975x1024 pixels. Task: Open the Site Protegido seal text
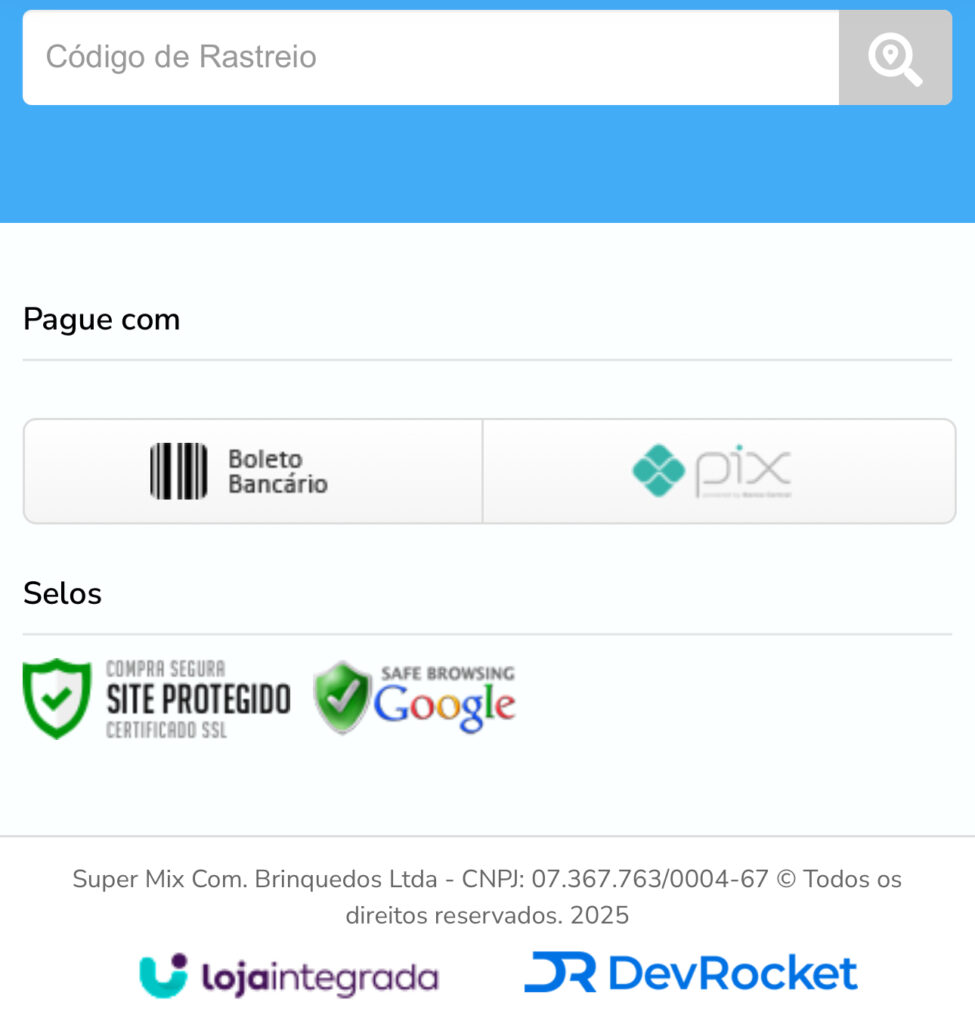click(x=199, y=699)
